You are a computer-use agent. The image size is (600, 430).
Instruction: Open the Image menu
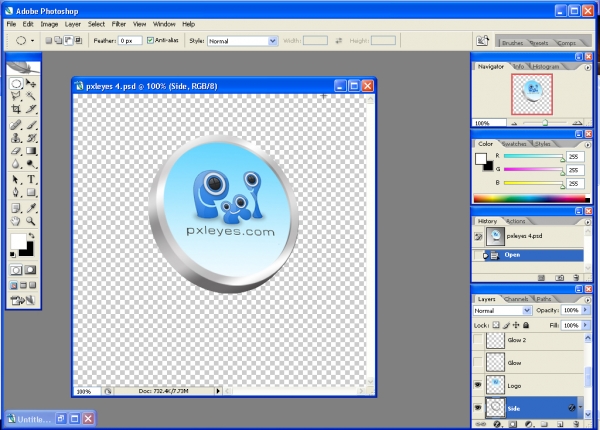[x=49, y=24]
